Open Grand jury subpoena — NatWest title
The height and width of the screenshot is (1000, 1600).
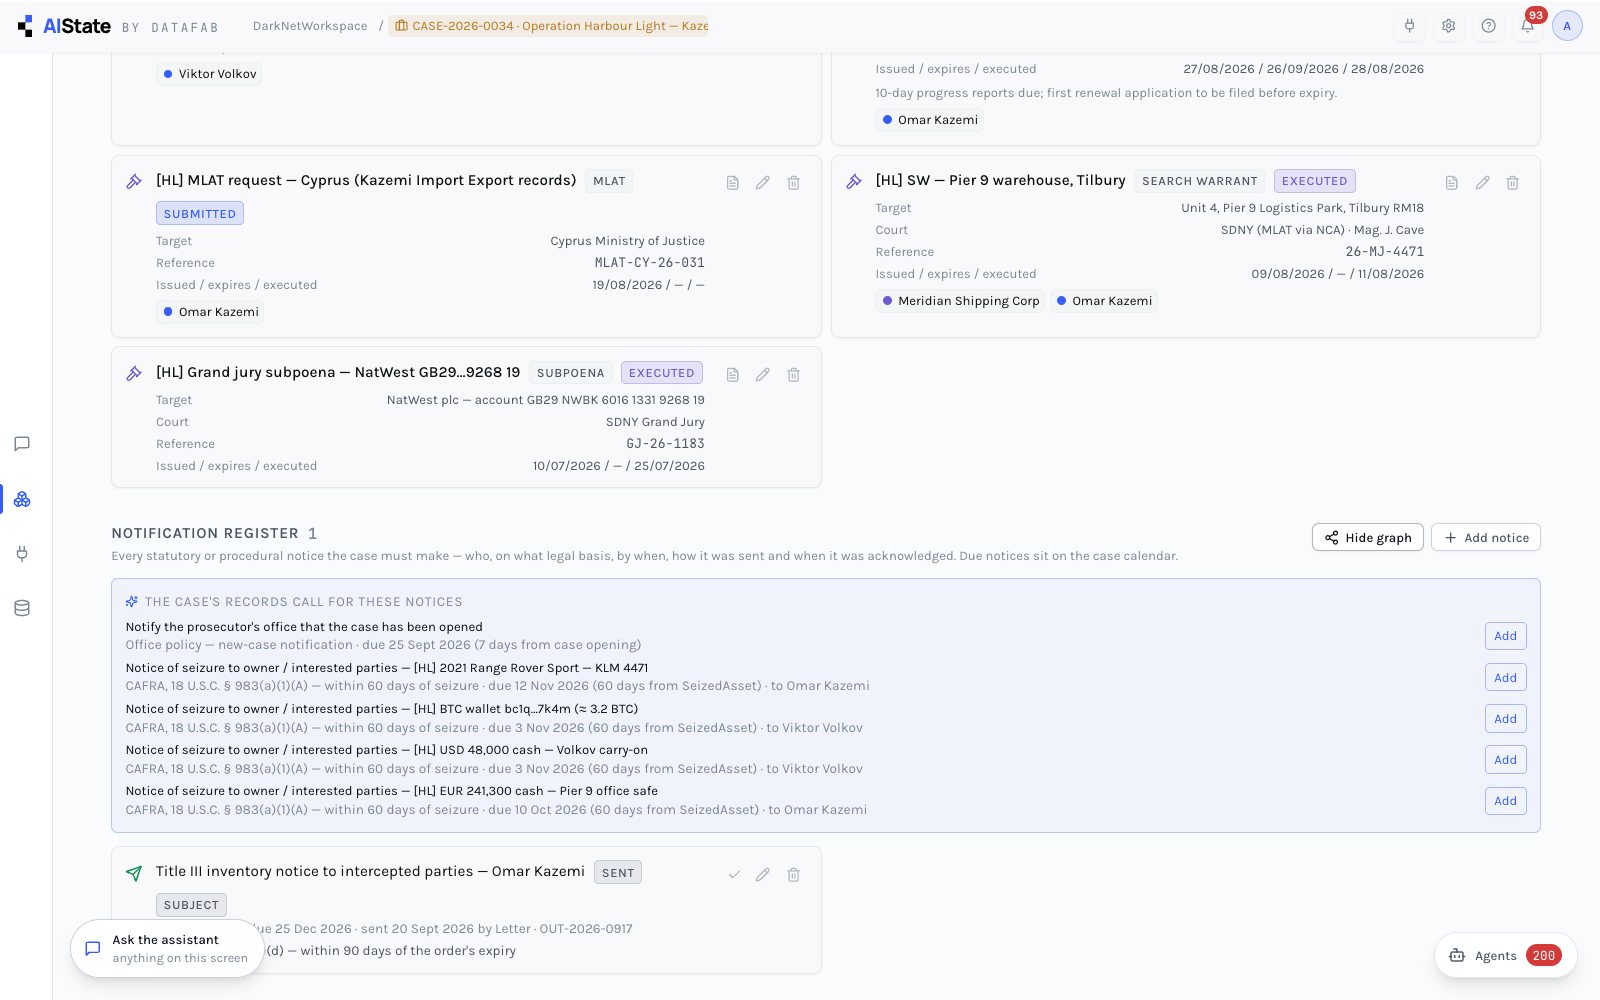point(338,372)
